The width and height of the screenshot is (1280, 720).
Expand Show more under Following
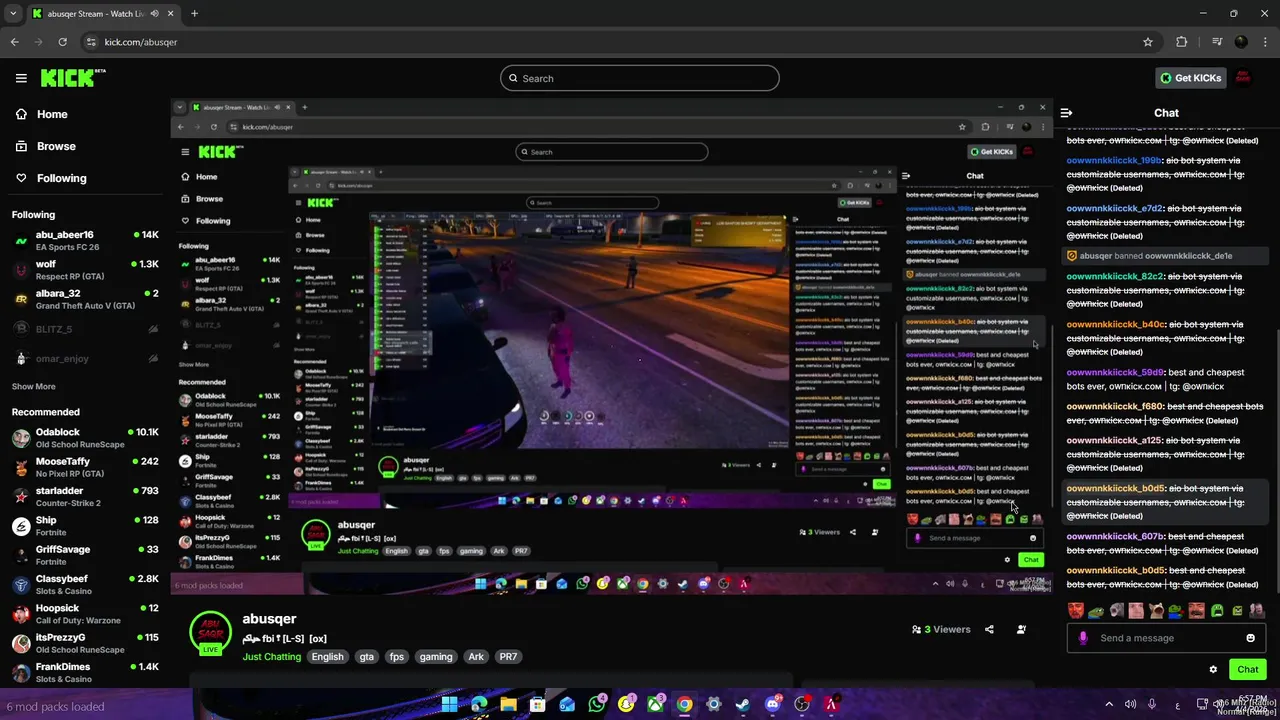click(x=34, y=386)
